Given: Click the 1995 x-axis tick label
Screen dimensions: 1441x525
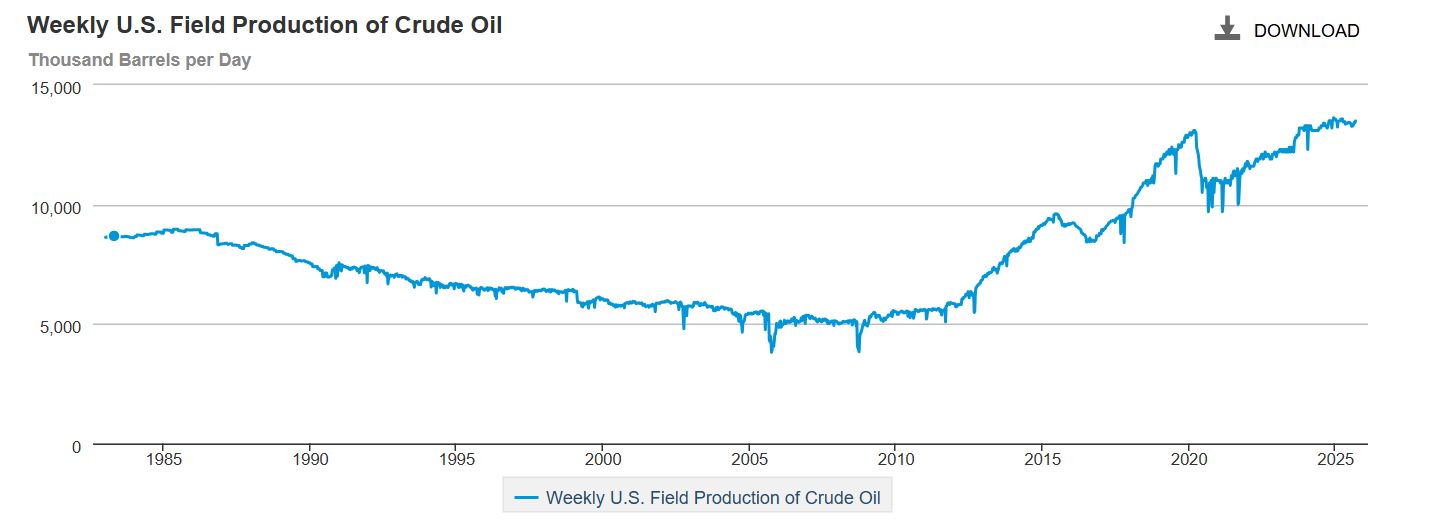Looking at the screenshot, I should click(x=456, y=461).
